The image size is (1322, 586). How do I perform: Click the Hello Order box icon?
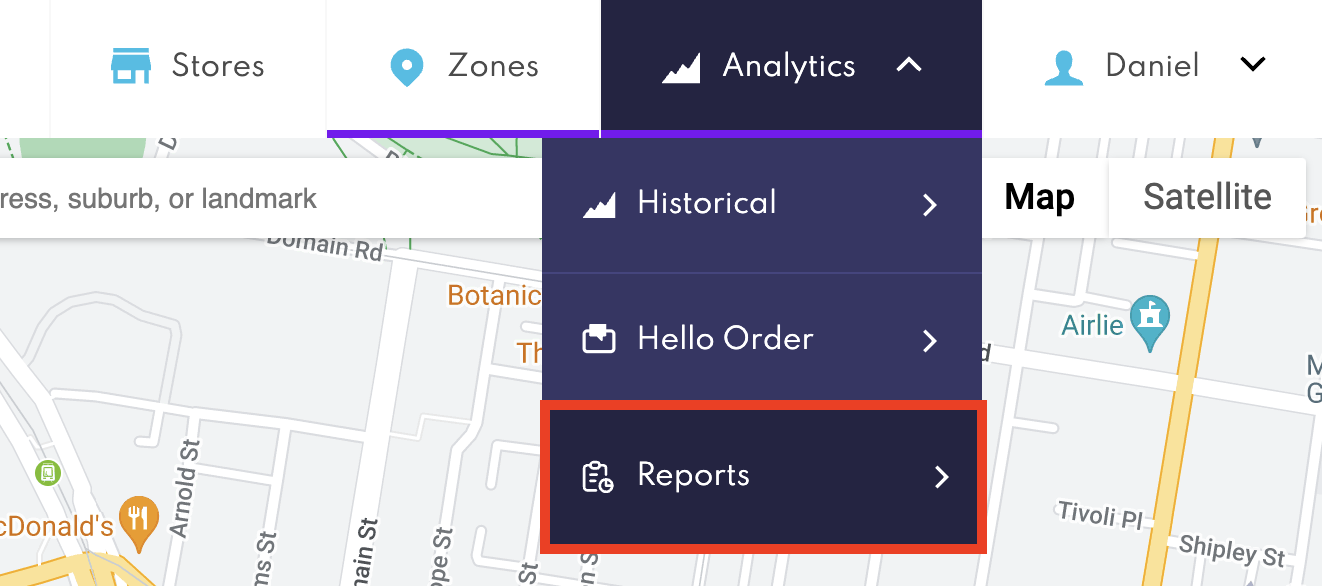tap(599, 339)
